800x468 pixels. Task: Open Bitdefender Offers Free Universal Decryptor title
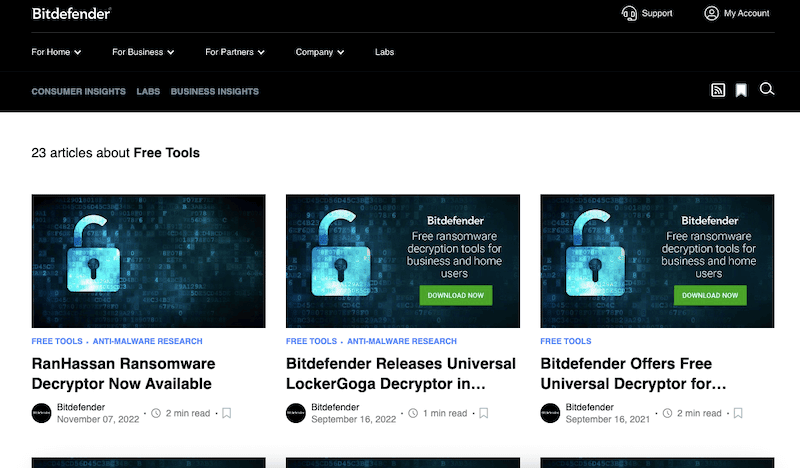(633, 374)
